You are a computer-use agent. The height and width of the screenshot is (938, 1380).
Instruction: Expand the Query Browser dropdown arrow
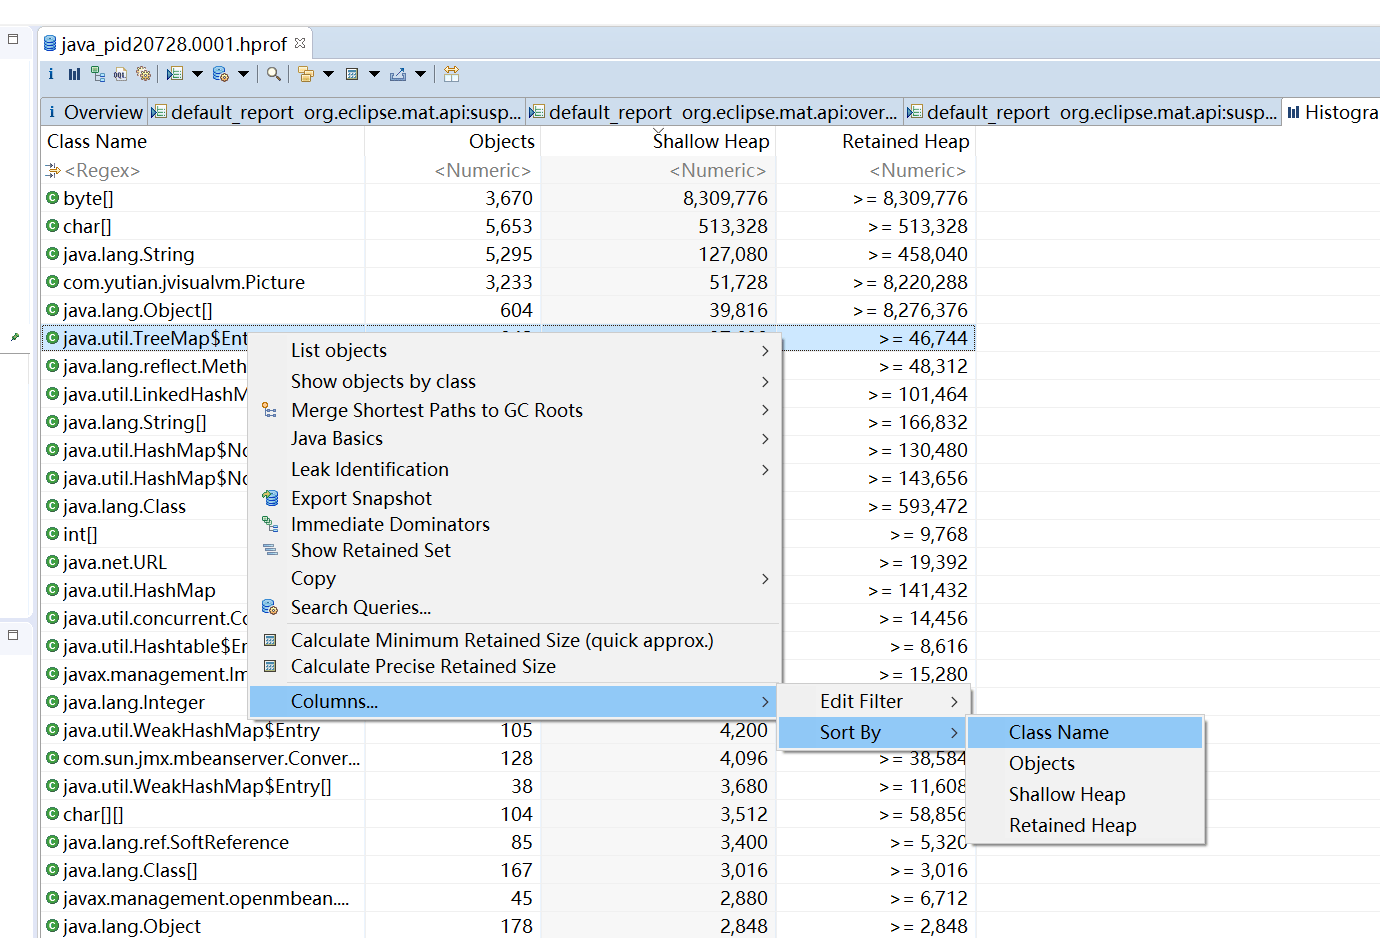click(x=243, y=74)
